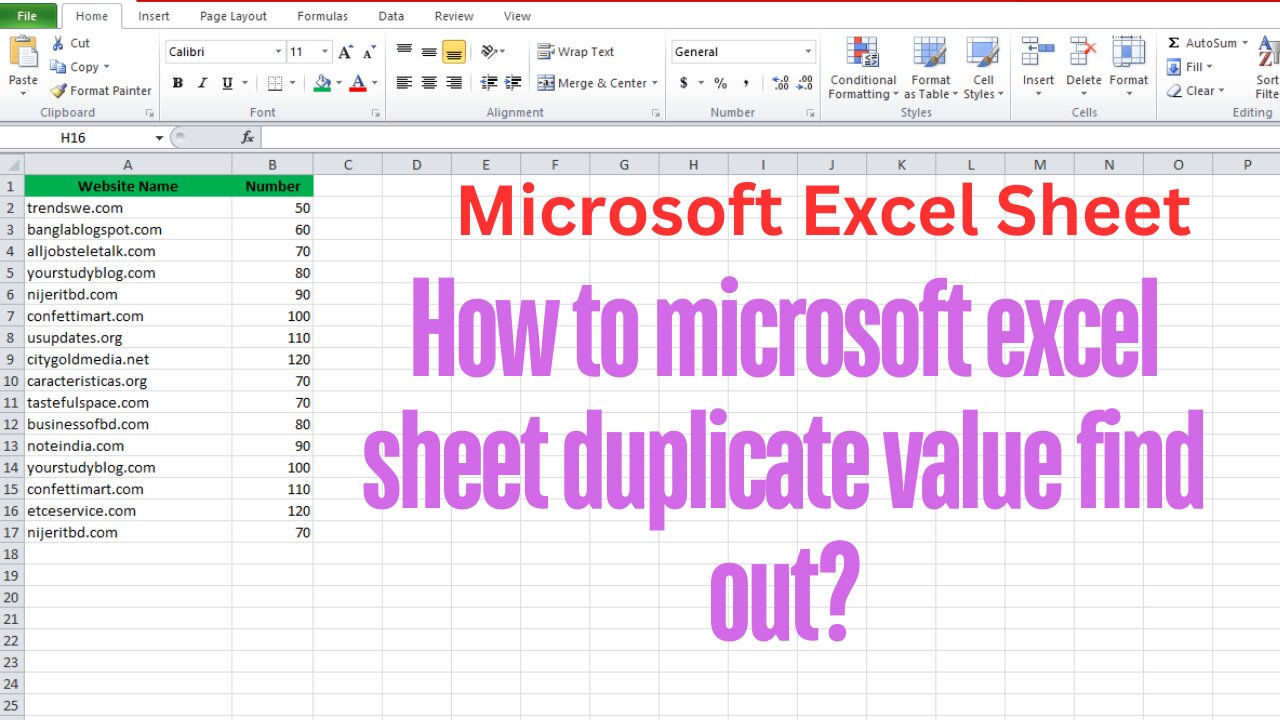The image size is (1280, 720).
Task: Open Cell Styles gallery
Action: pyautogui.click(x=983, y=68)
